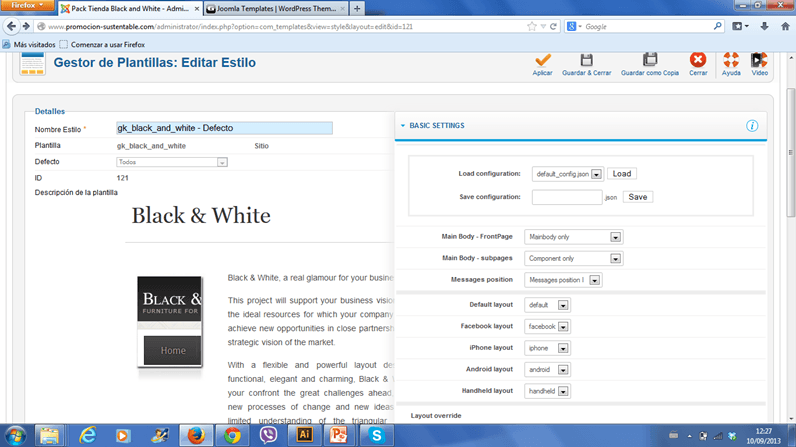Open Firefox downloads arrow icon

click(764, 26)
